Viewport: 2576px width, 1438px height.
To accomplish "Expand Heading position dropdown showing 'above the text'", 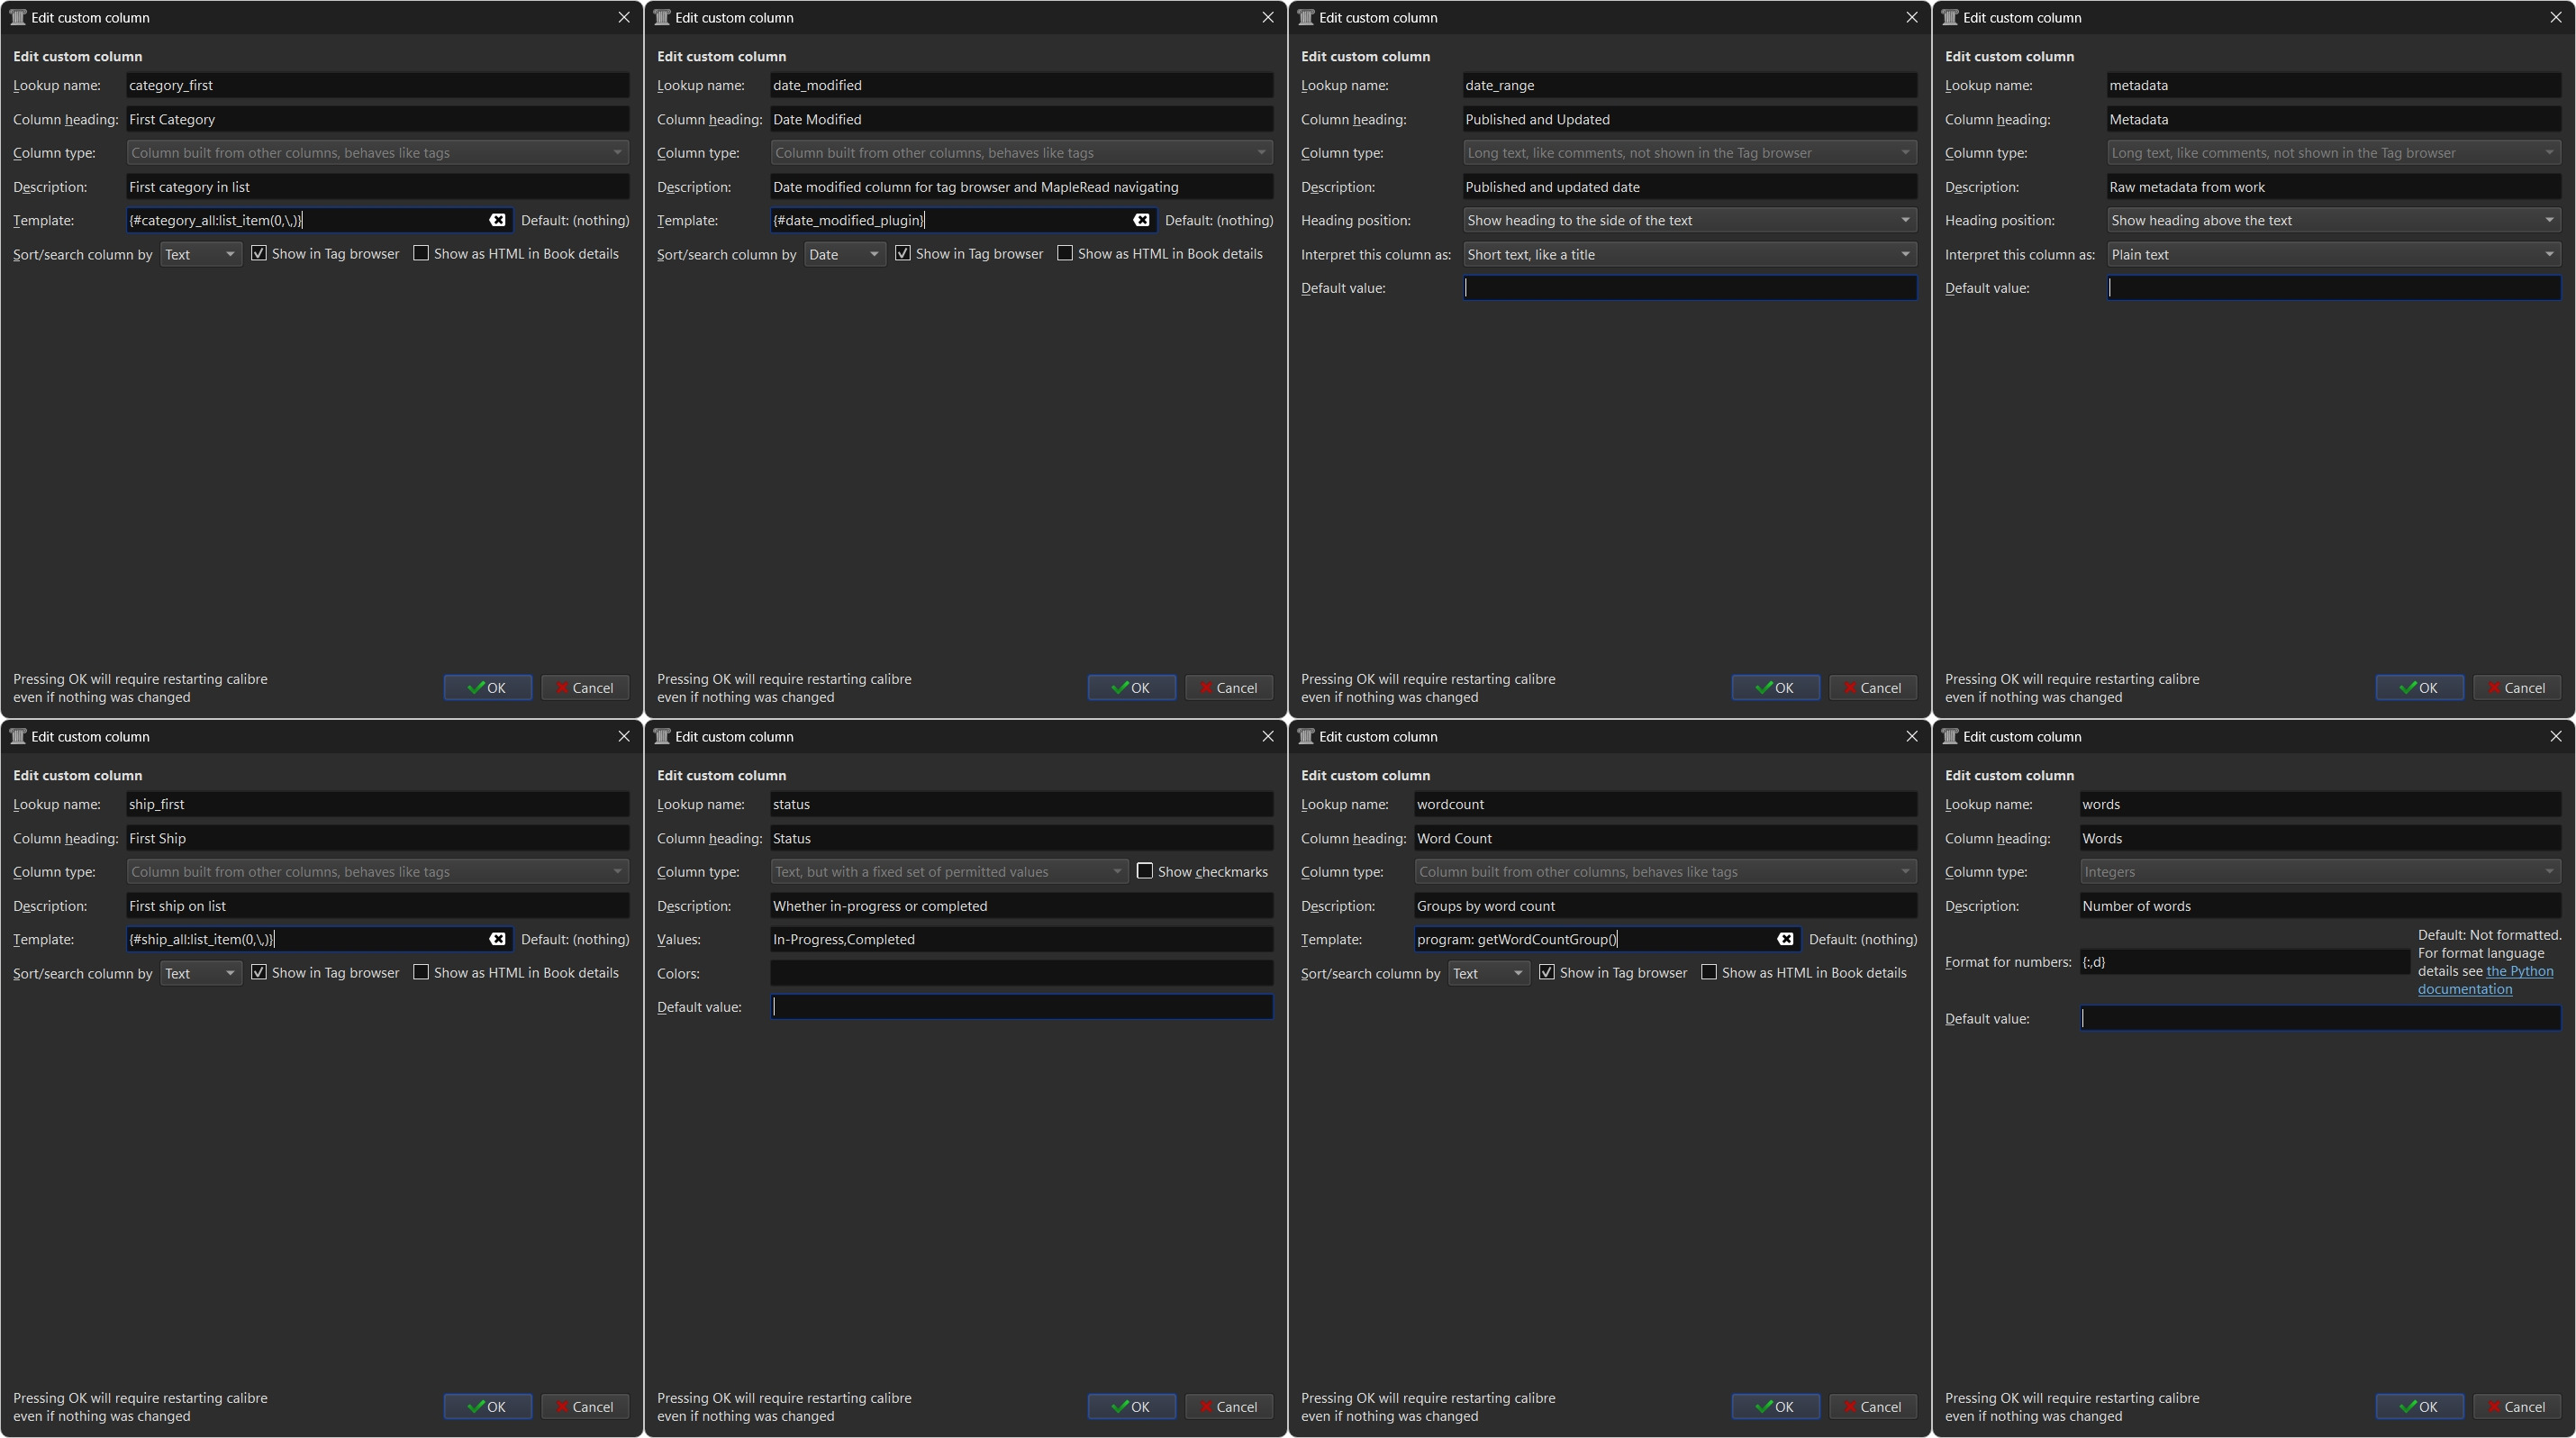I will pos(2332,220).
